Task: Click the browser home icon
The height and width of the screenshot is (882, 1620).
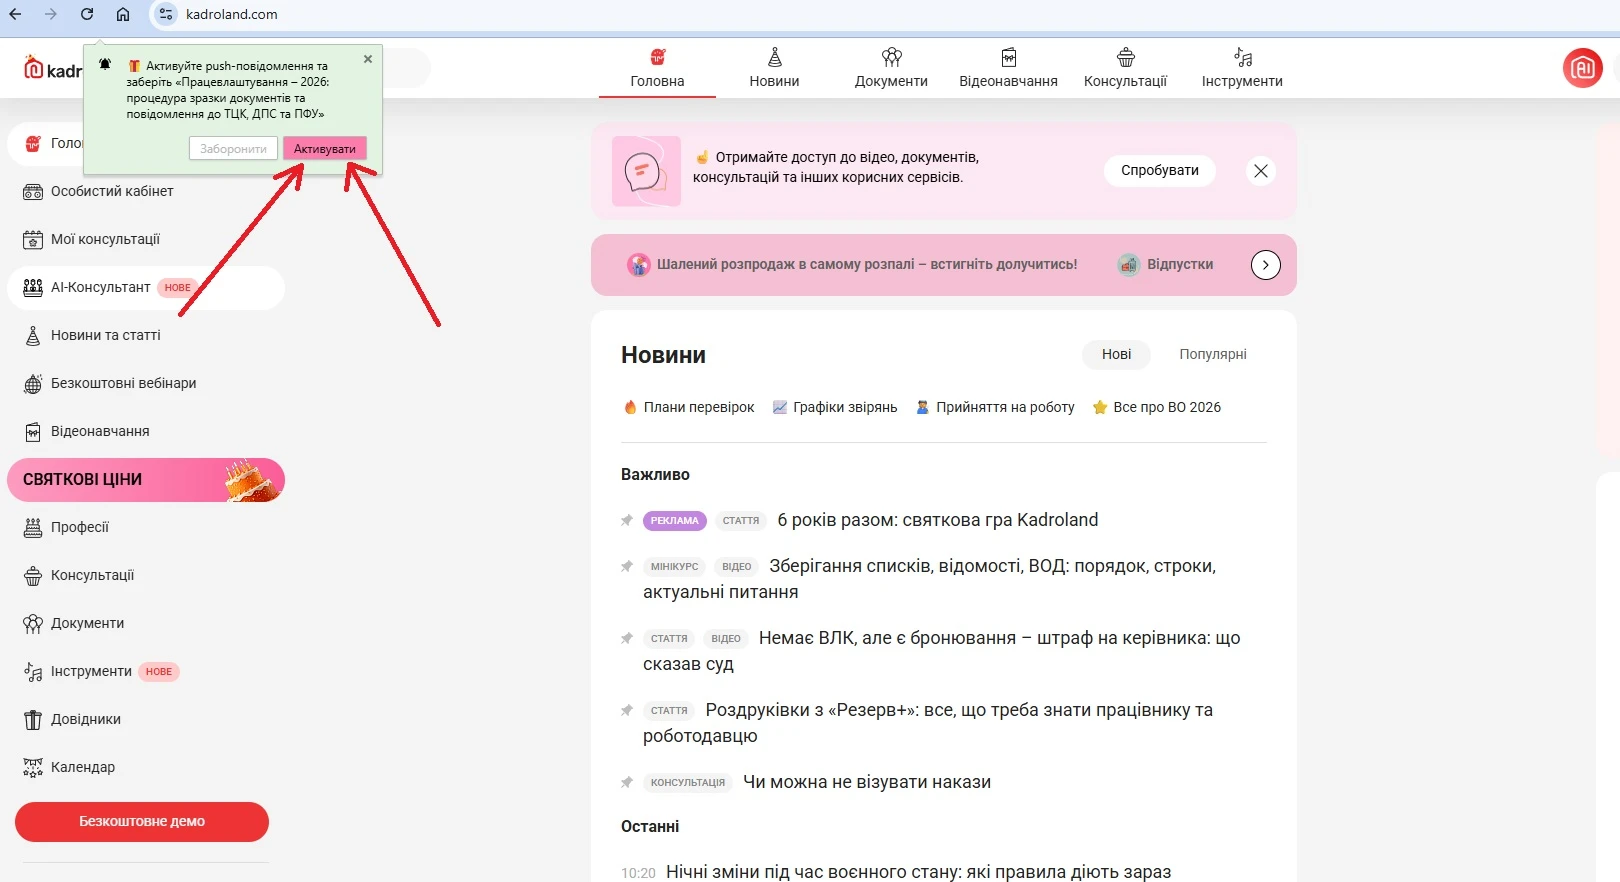Action: (123, 14)
